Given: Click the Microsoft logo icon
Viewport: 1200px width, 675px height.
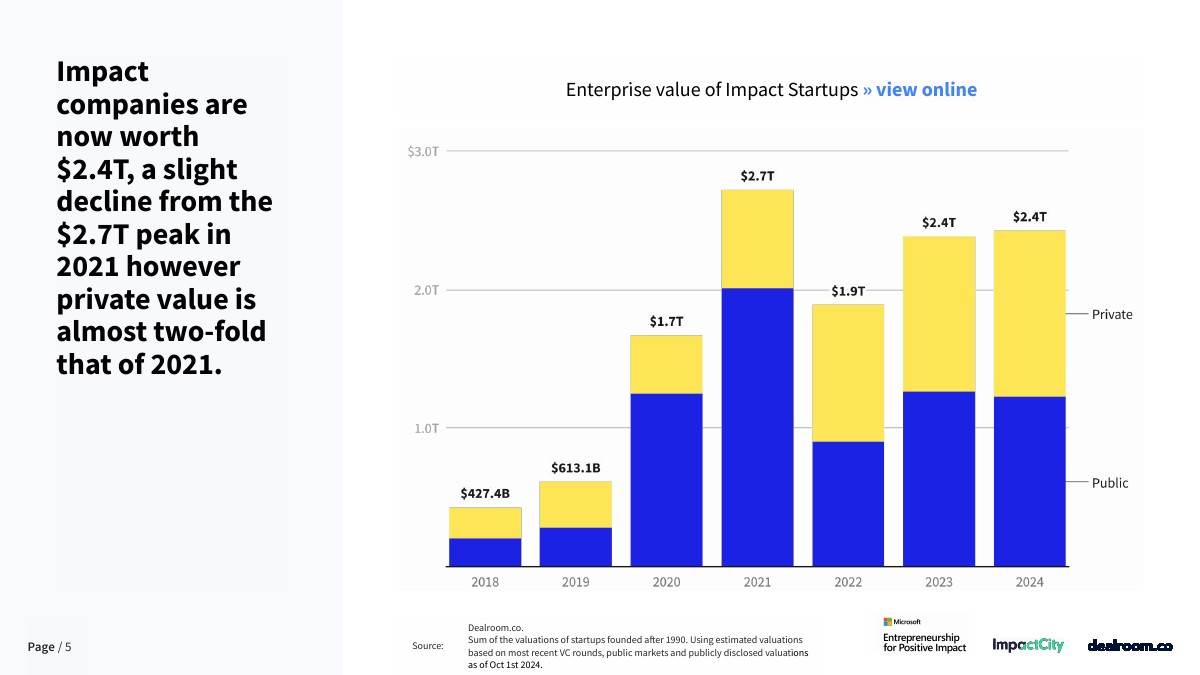Looking at the screenshot, I should 888,621.
